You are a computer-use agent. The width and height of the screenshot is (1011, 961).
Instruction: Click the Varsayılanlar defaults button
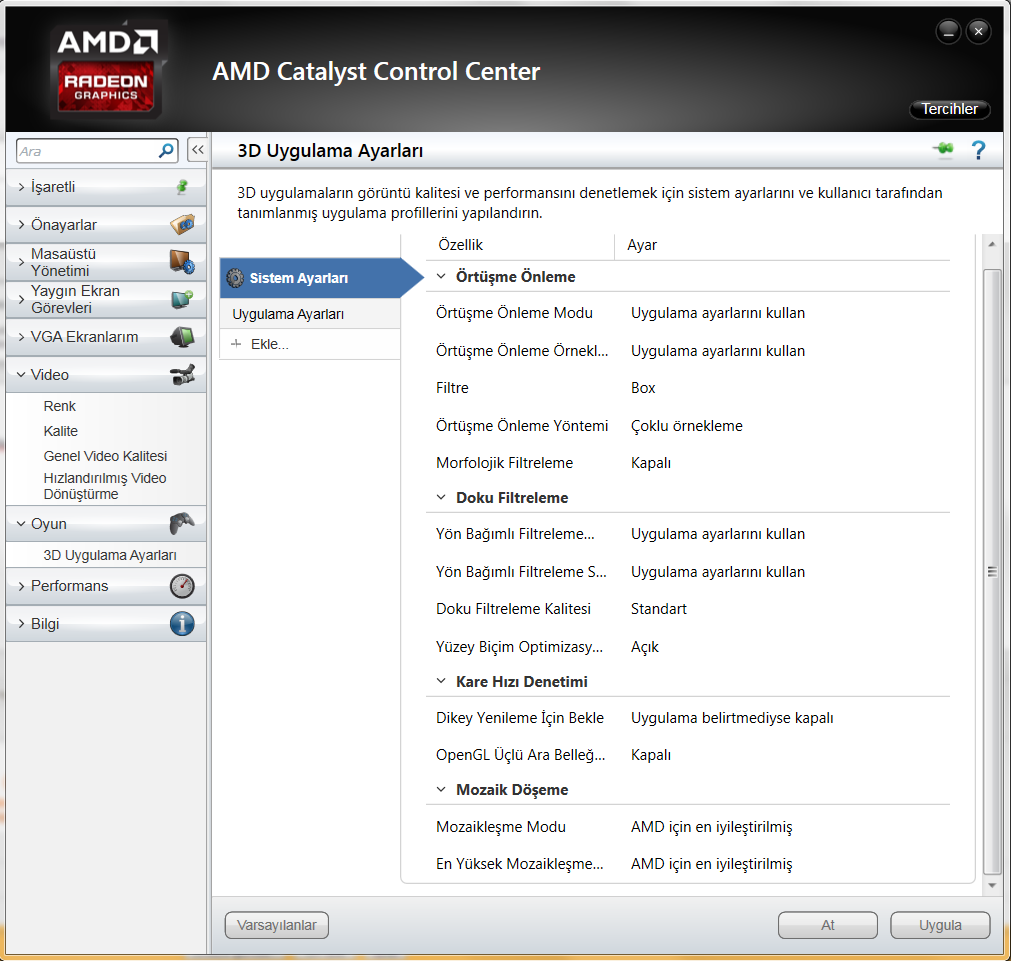(277, 925)
